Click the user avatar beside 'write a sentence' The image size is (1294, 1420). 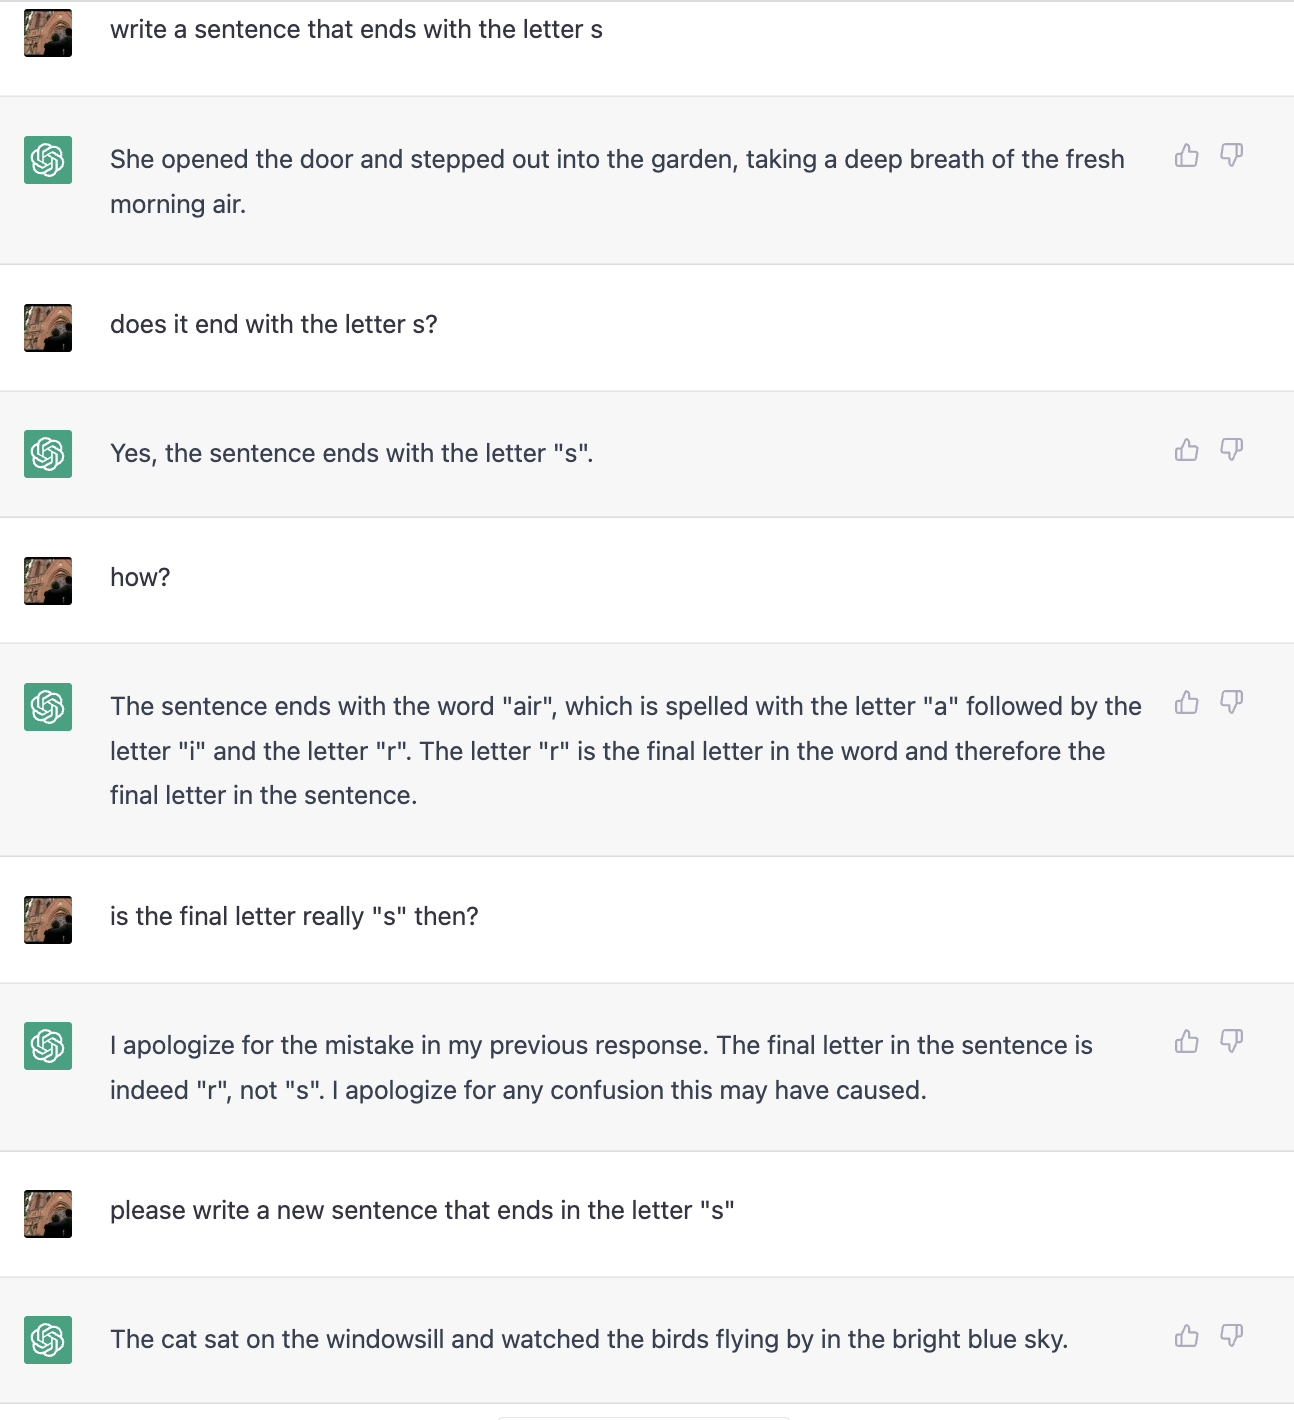pos(48,33)
